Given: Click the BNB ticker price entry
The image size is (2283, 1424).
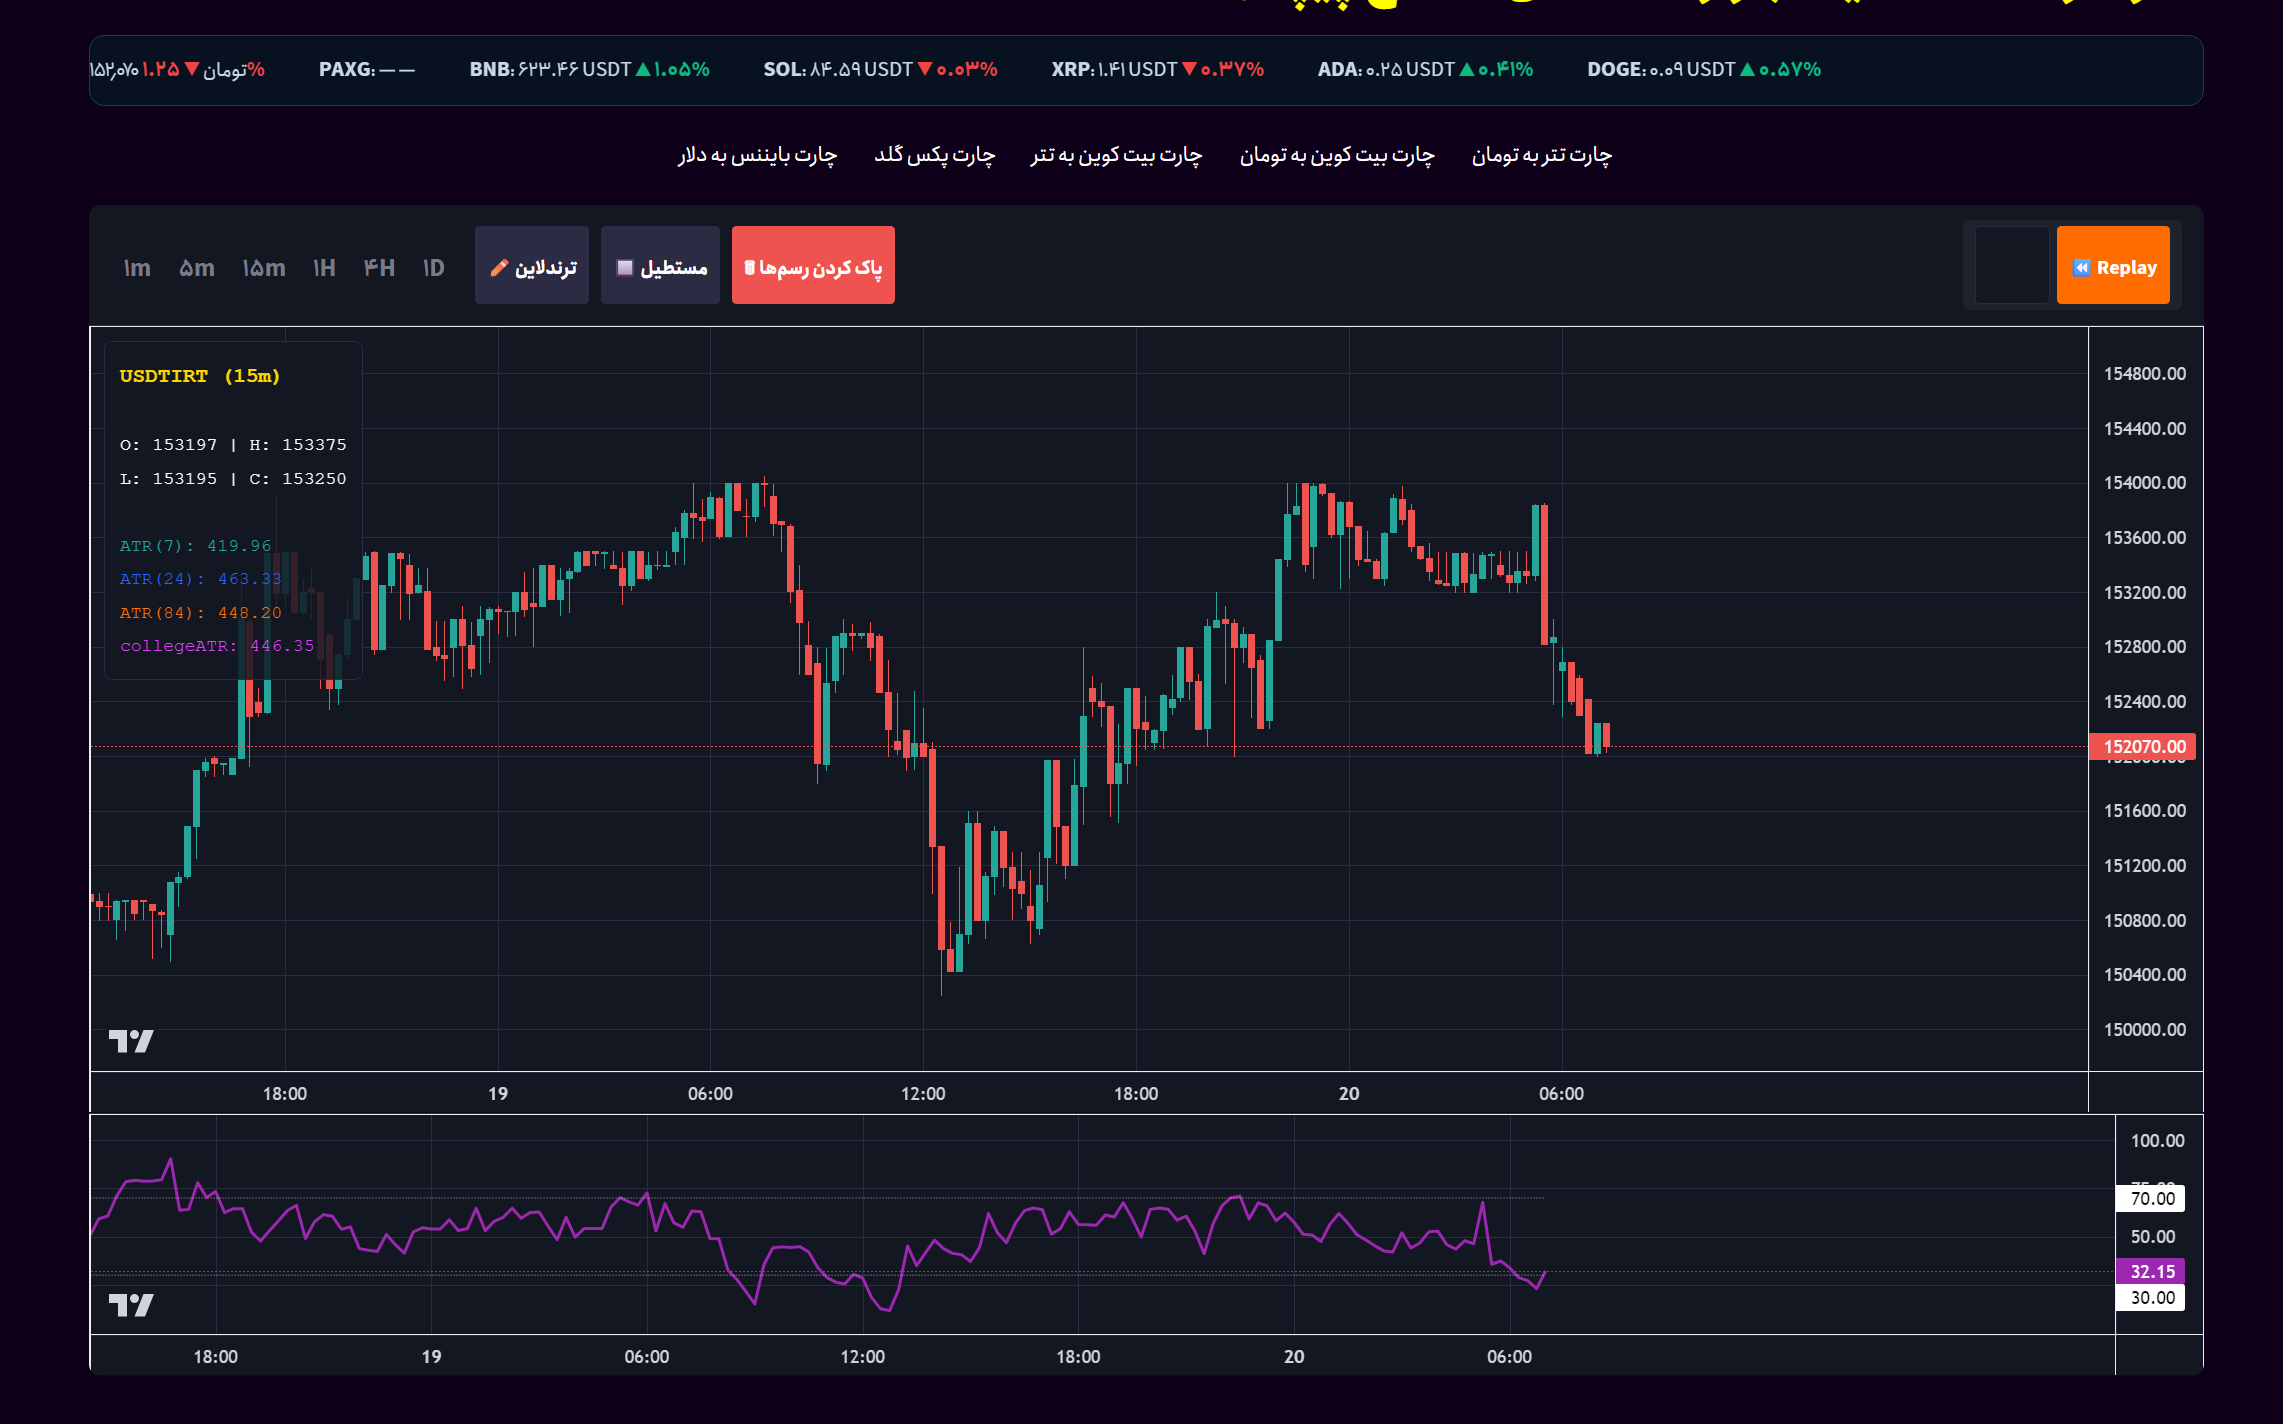Looking at the screenshot, I should point(589,70).
